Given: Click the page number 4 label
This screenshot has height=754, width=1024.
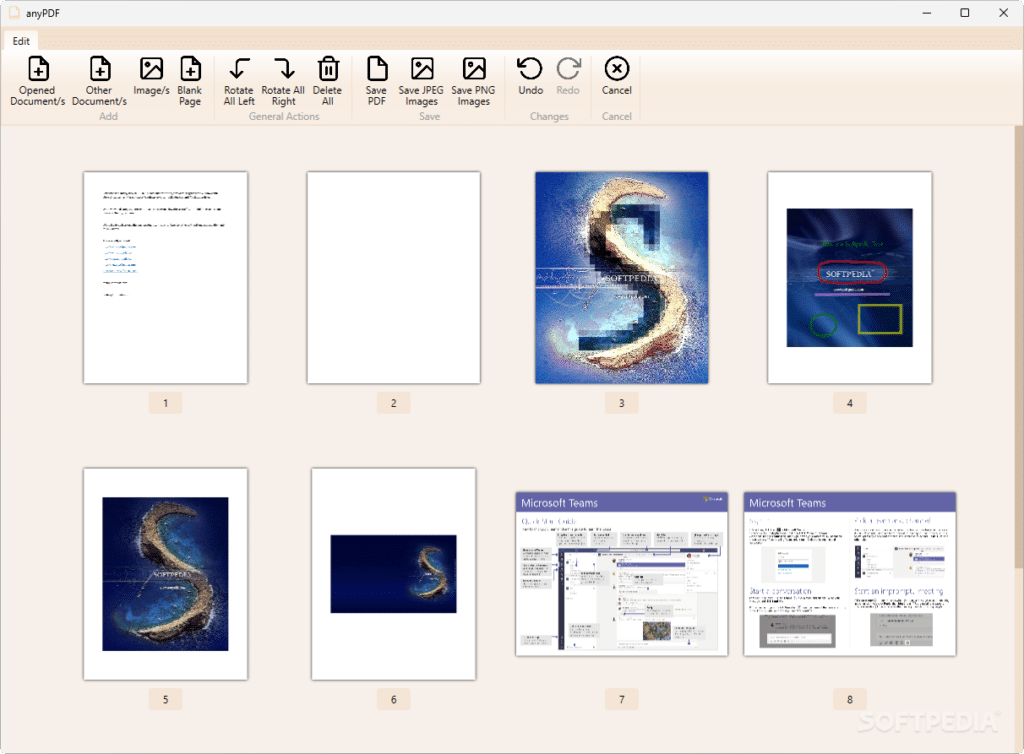Looking at the screenshot, I should [850, 403].
